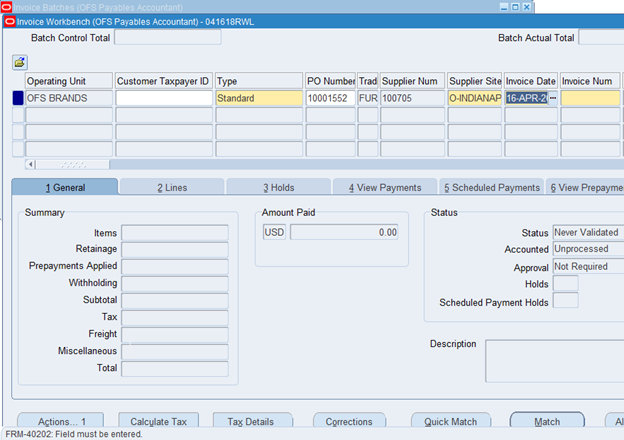Open the 5 Scheduled Payments tab
This screenshot has height=440, width=624.
pyautogui.click(x=492, y=187)
